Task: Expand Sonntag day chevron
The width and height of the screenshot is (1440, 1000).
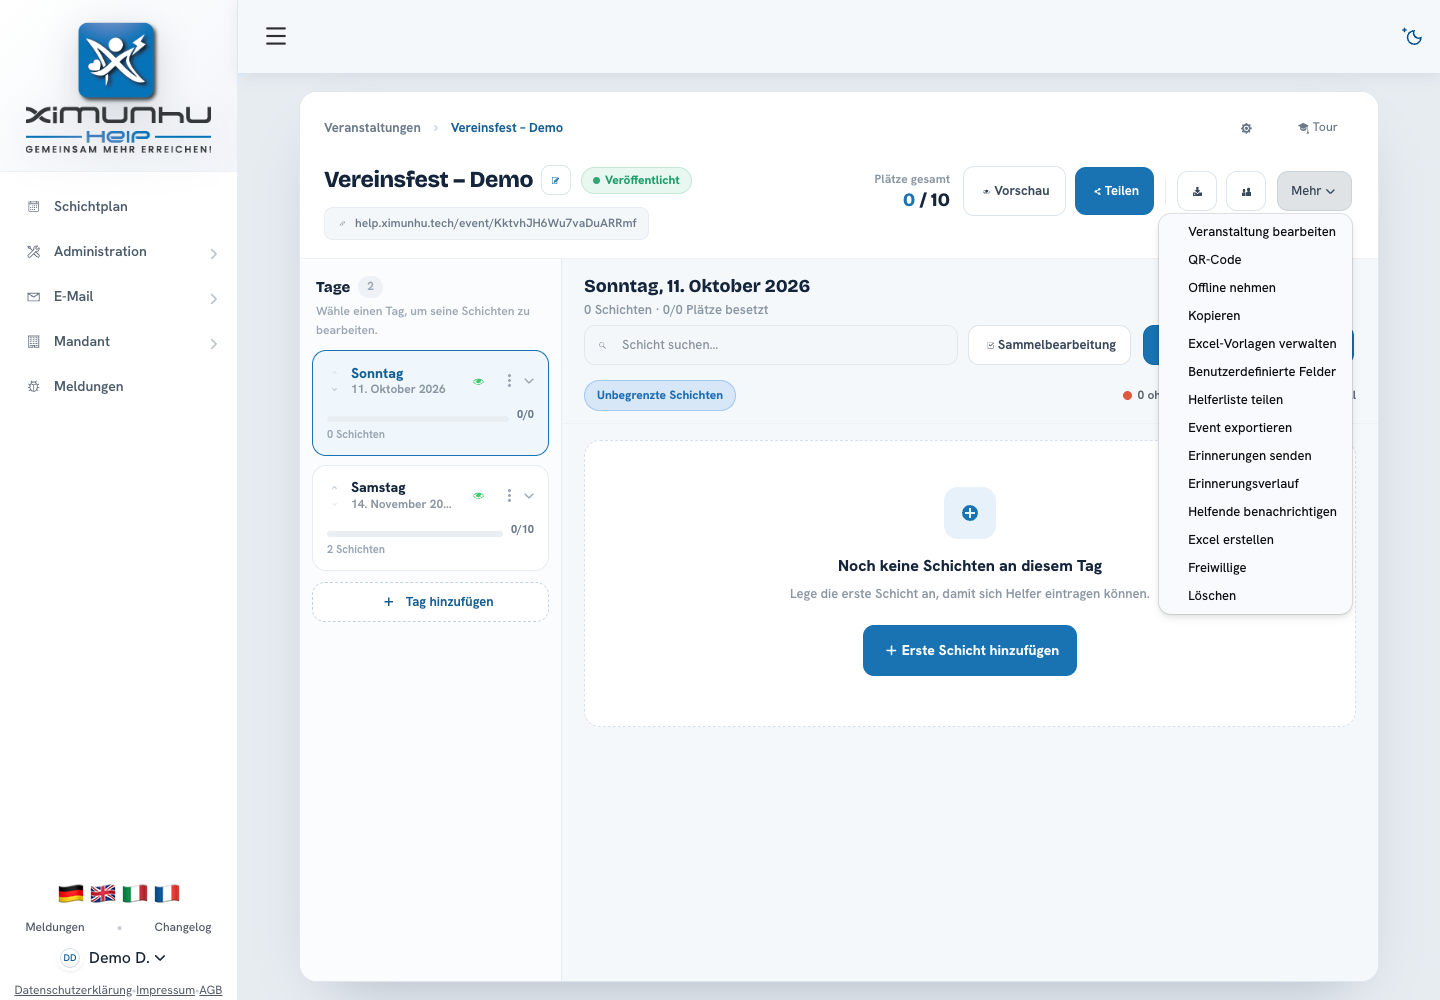Action: pos(529,381)
